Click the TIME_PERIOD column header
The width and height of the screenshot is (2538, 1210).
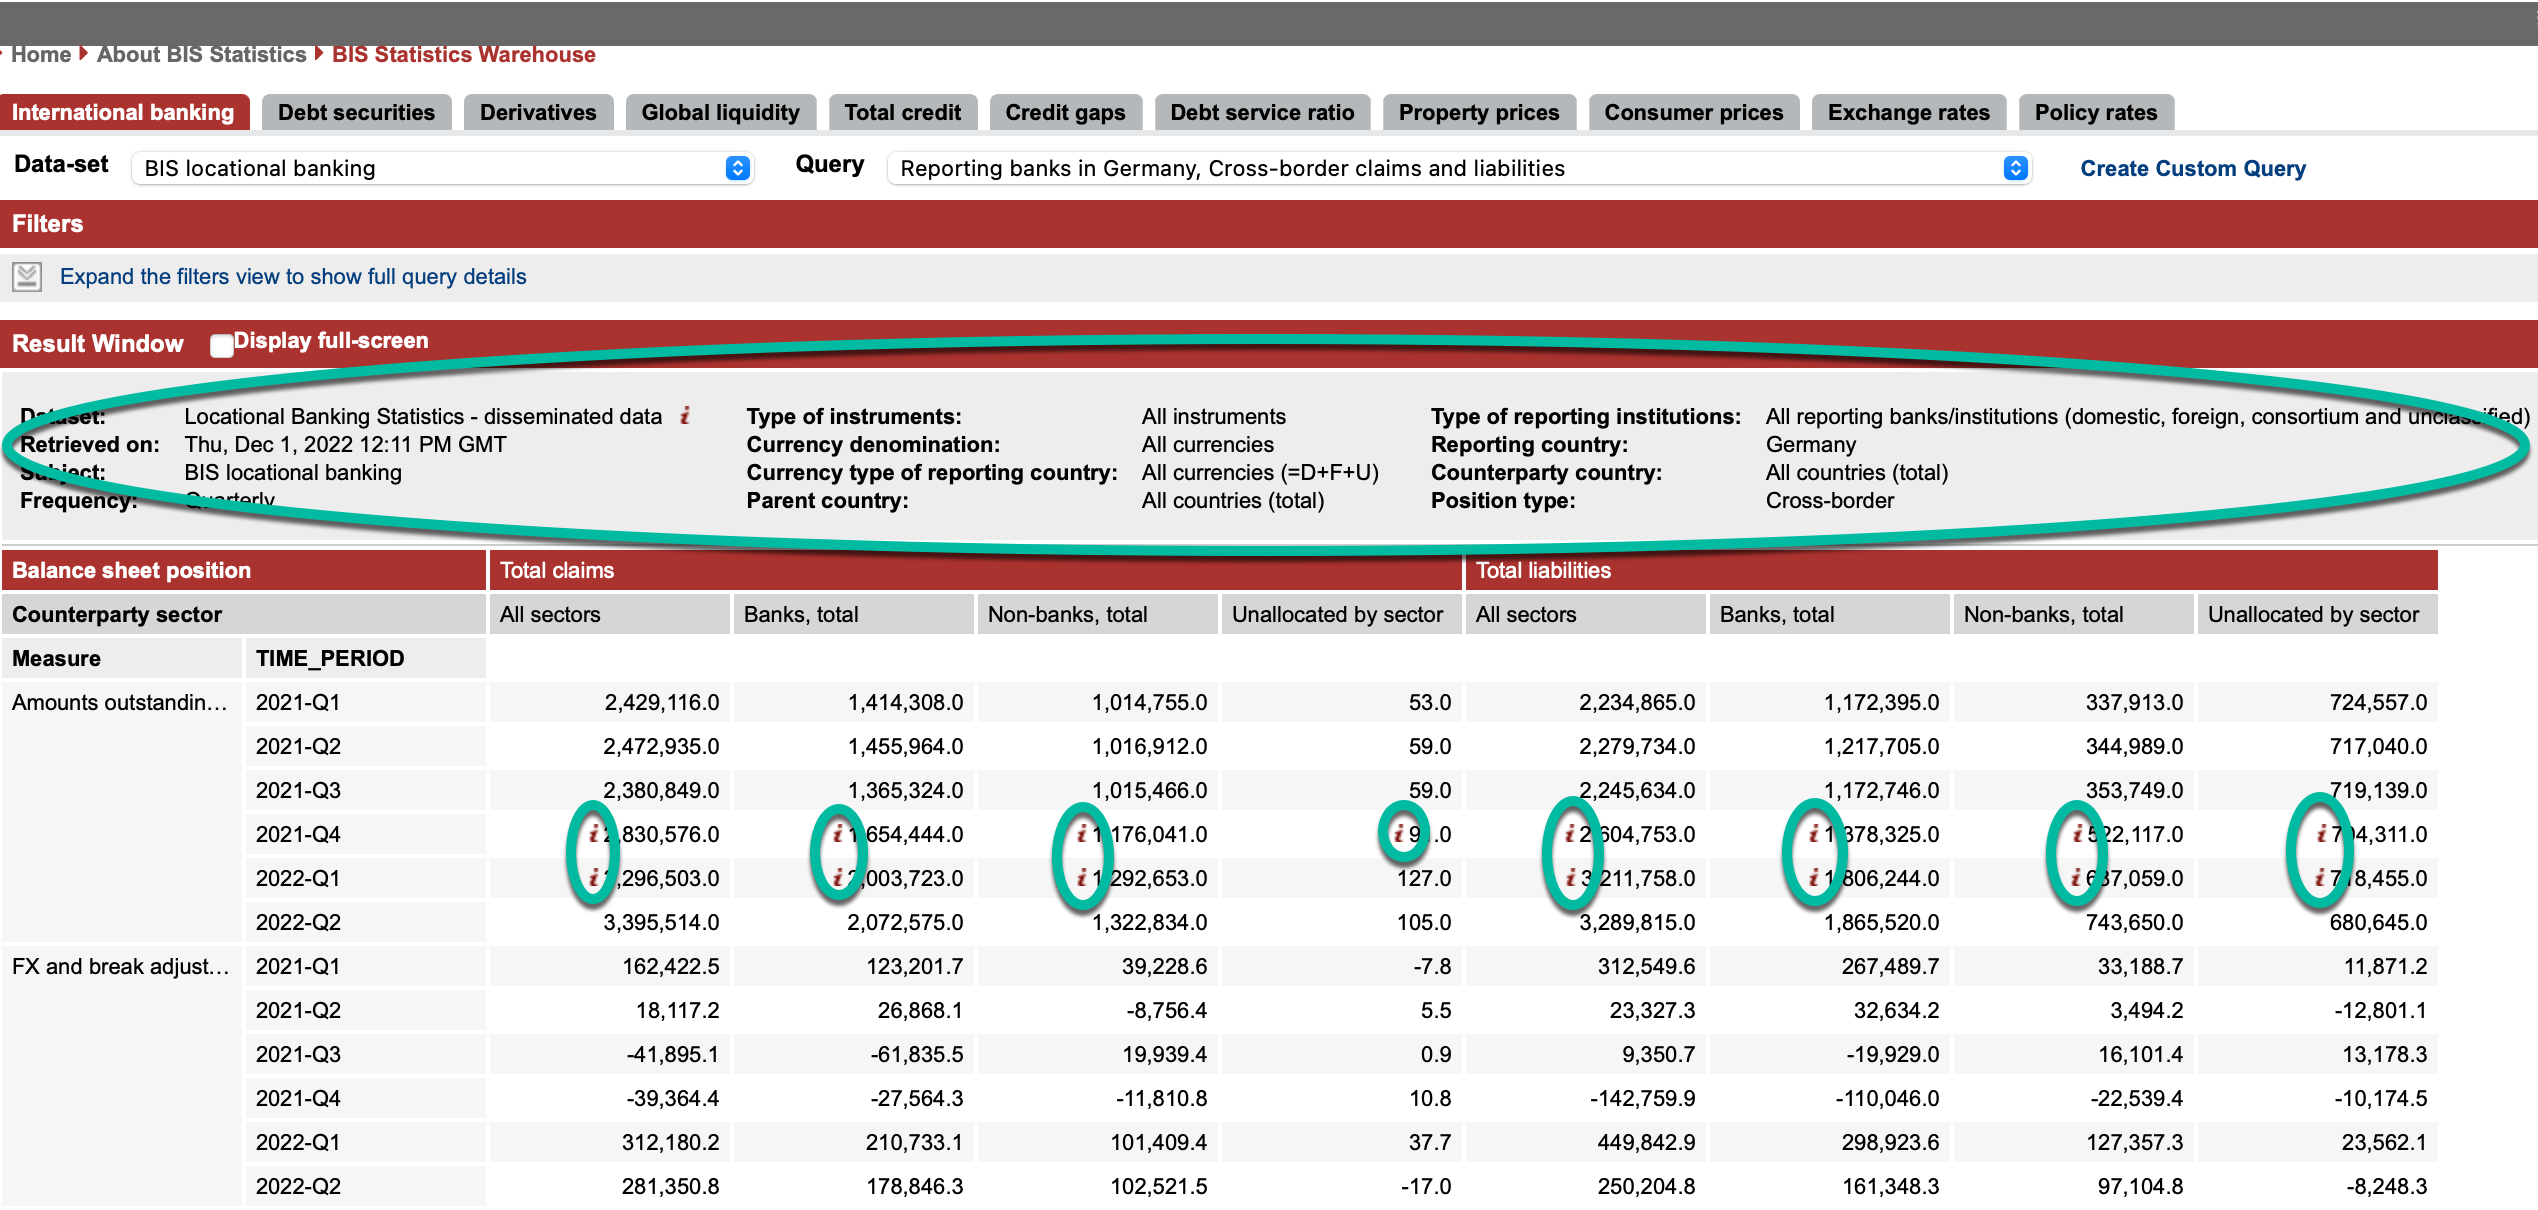(x=330, y=658)
